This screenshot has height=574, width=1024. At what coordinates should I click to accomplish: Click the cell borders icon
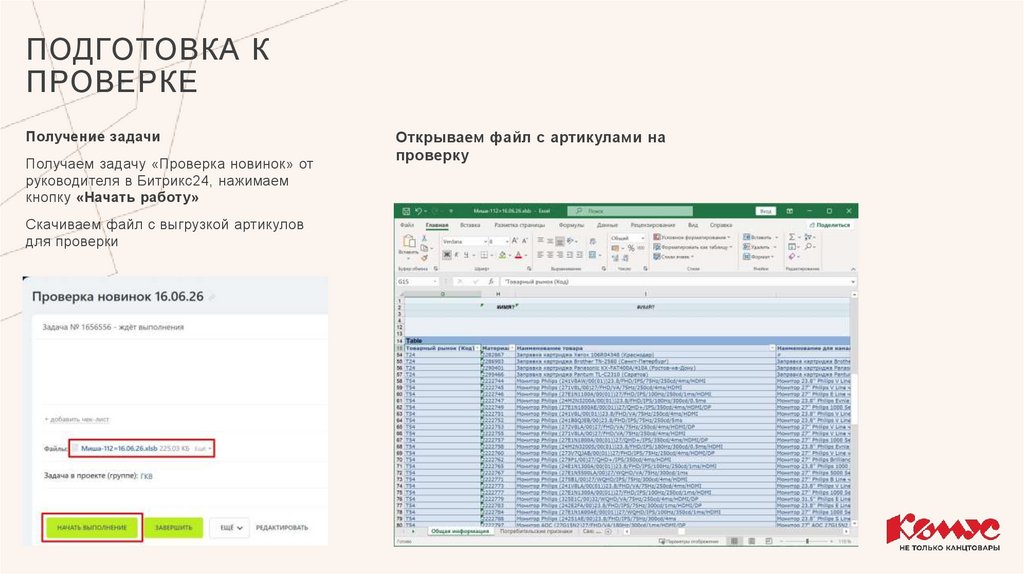click(484, 255)
